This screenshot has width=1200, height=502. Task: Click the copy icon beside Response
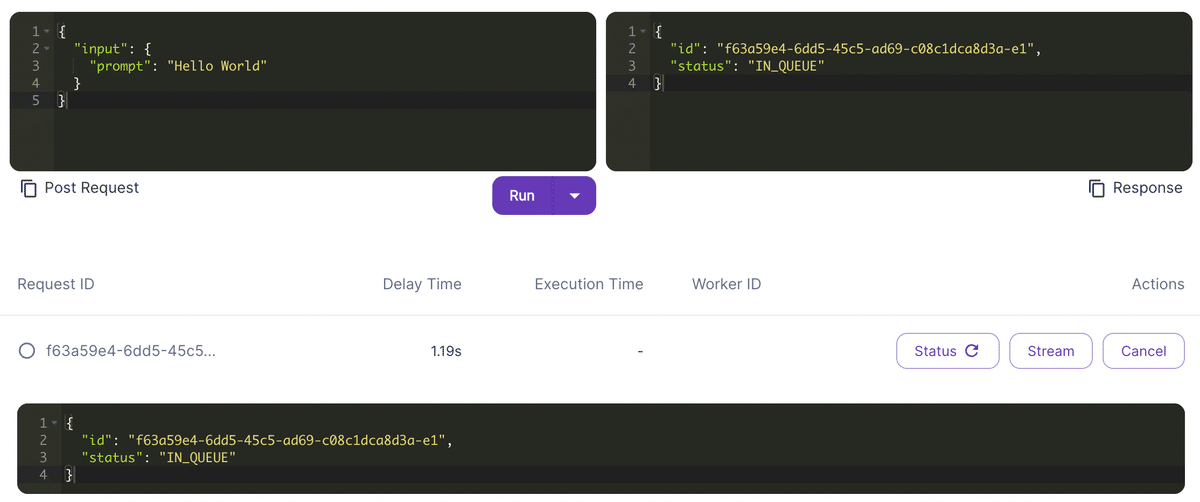tap(1097, 188)
